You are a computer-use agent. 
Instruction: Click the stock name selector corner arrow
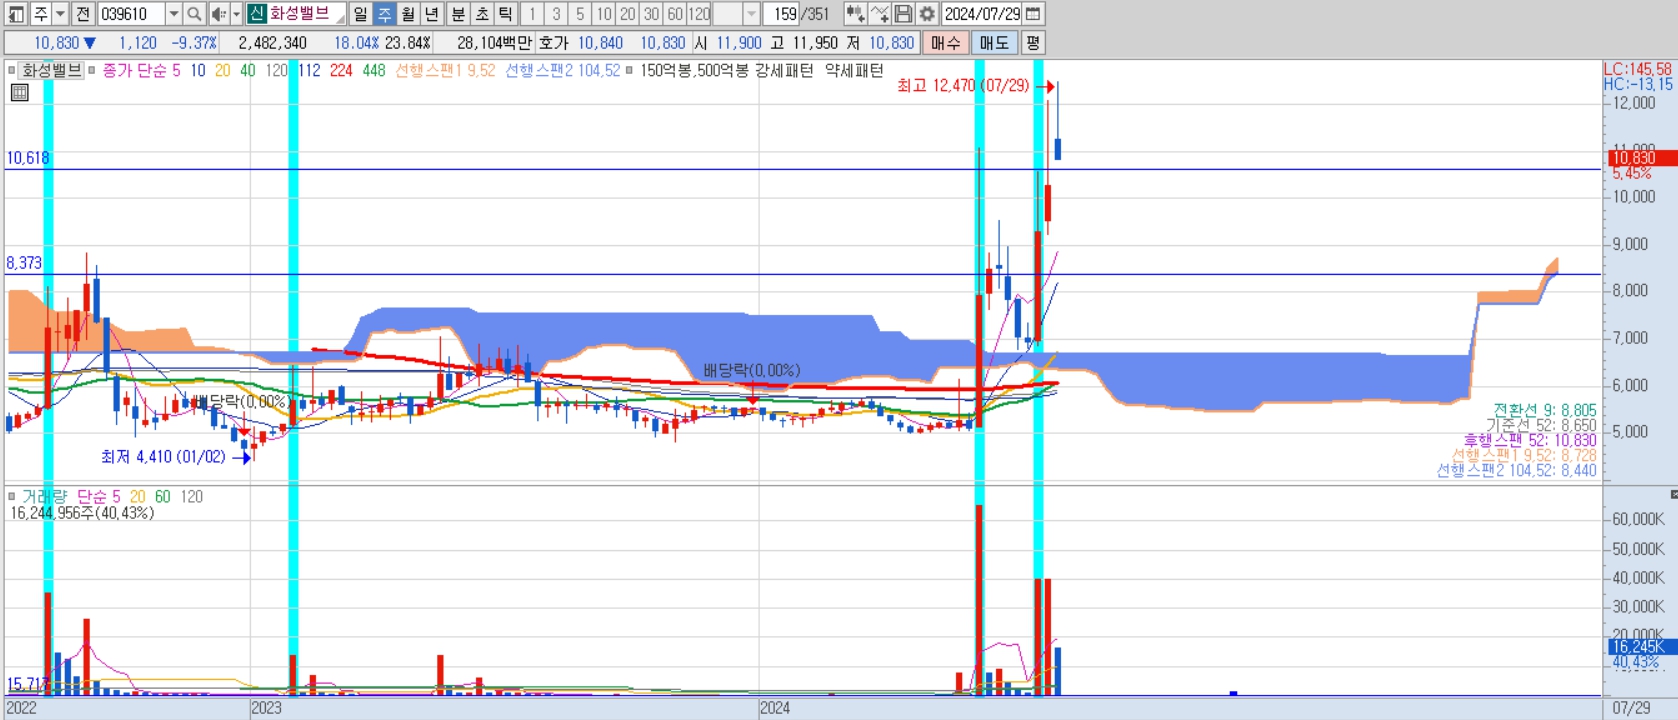pos(340,18)
